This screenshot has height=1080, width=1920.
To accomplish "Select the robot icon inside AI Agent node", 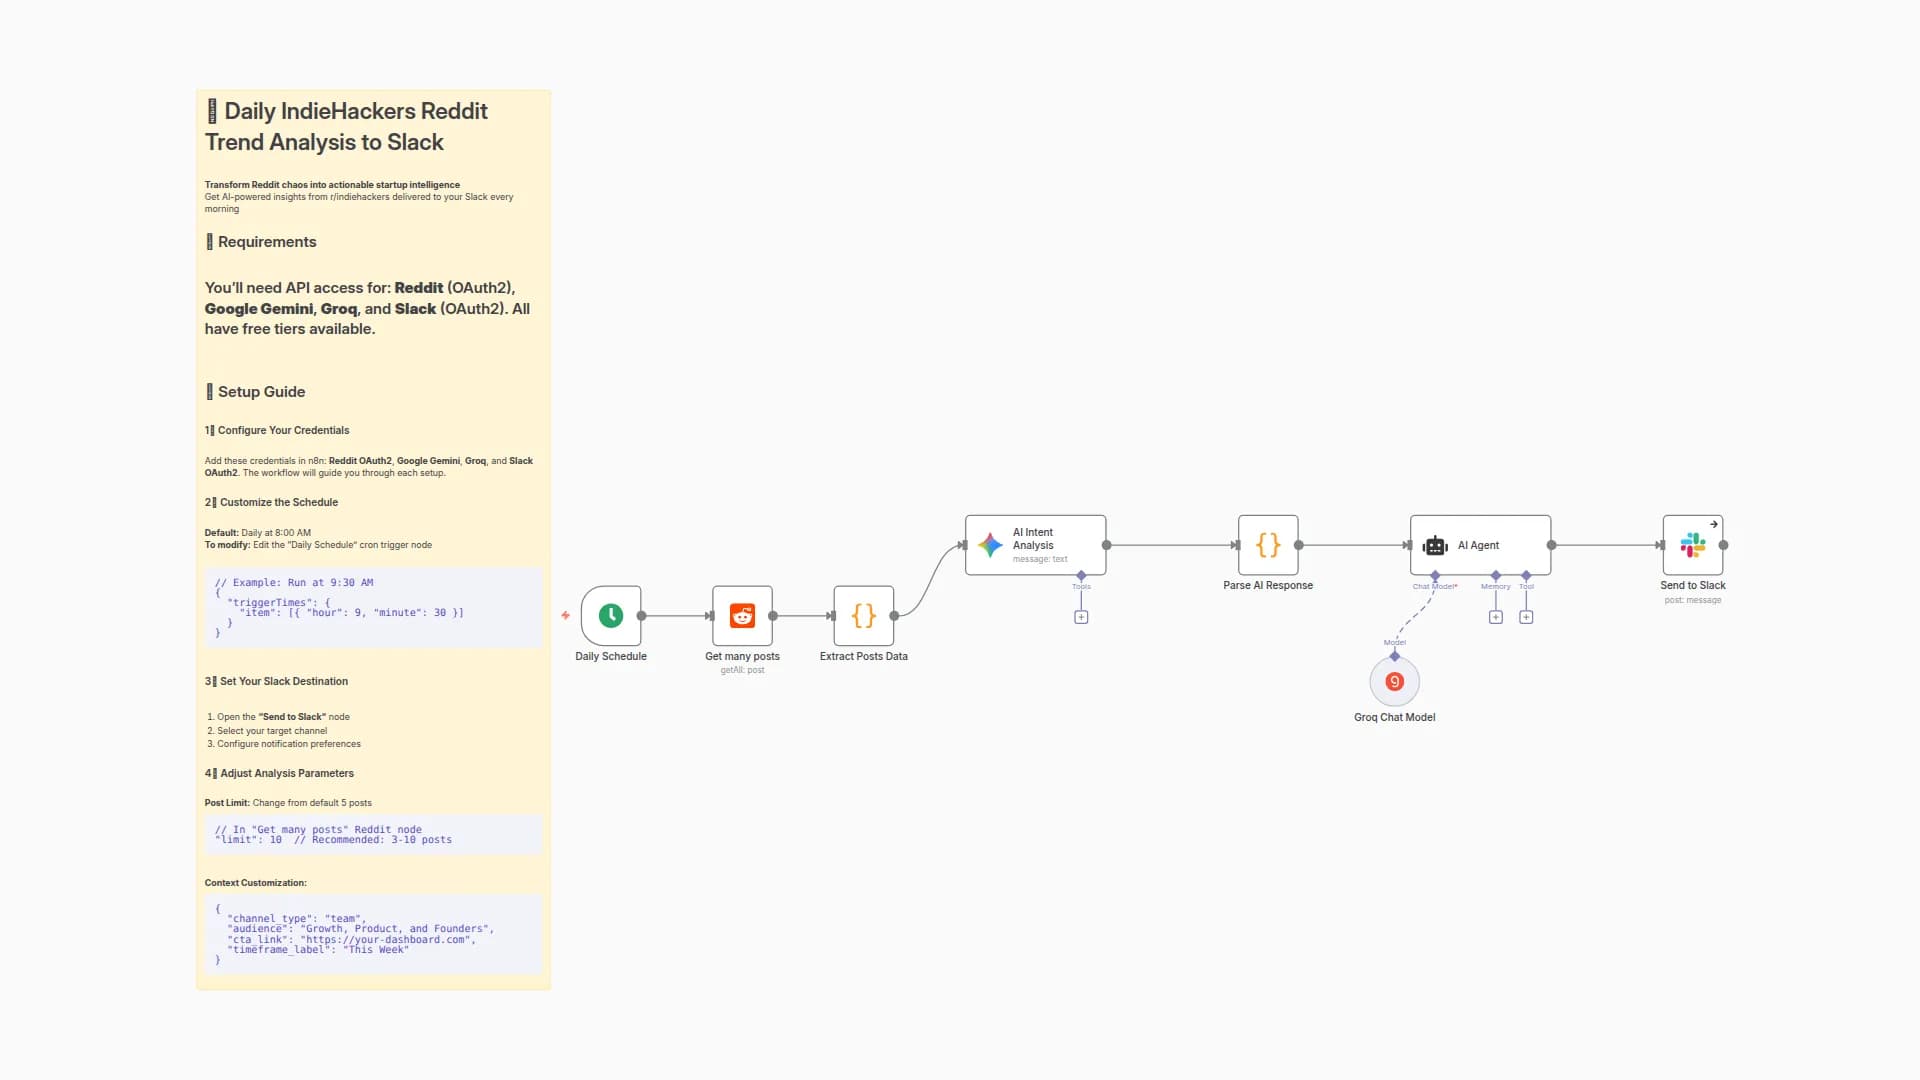I will click(1436, 545).
